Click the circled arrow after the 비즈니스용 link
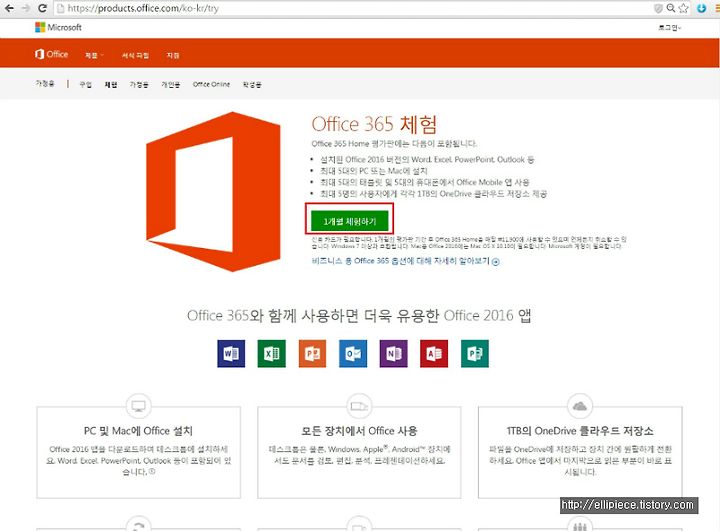 [495, 262]
